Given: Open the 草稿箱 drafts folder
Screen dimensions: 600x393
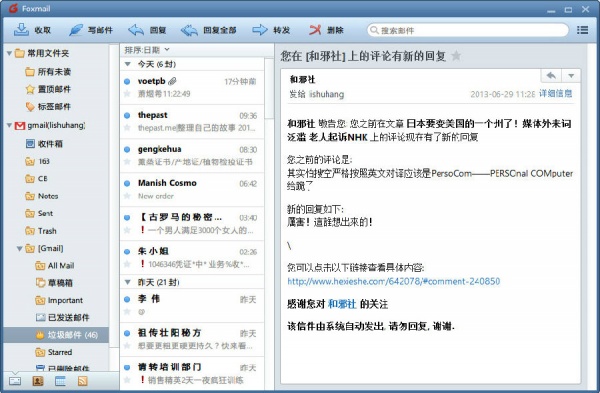Looking at the screenshot, I should 54,283.
